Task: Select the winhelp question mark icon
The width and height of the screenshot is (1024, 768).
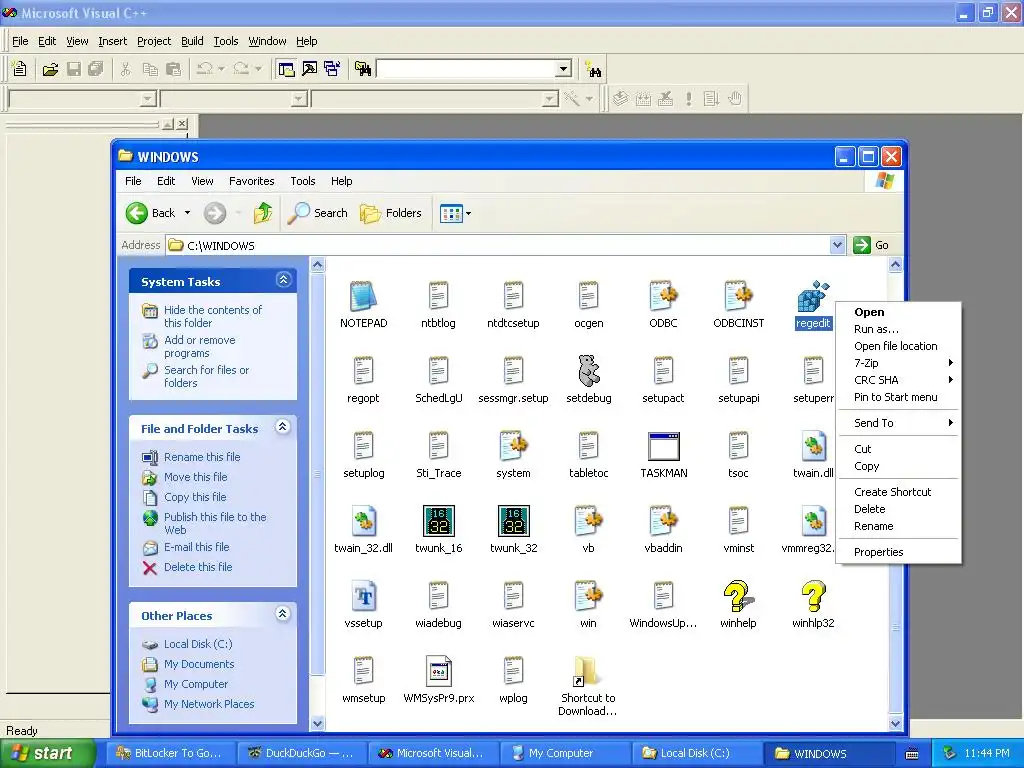Action: click(738, 596)
